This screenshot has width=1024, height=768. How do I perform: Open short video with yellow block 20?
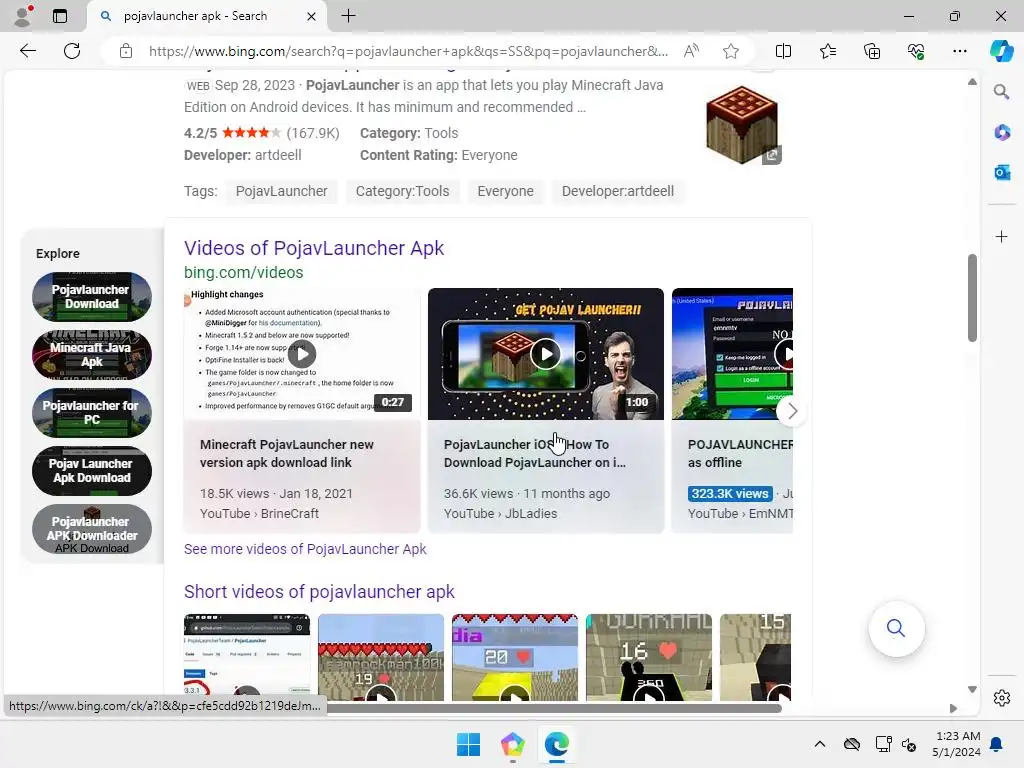515,656
